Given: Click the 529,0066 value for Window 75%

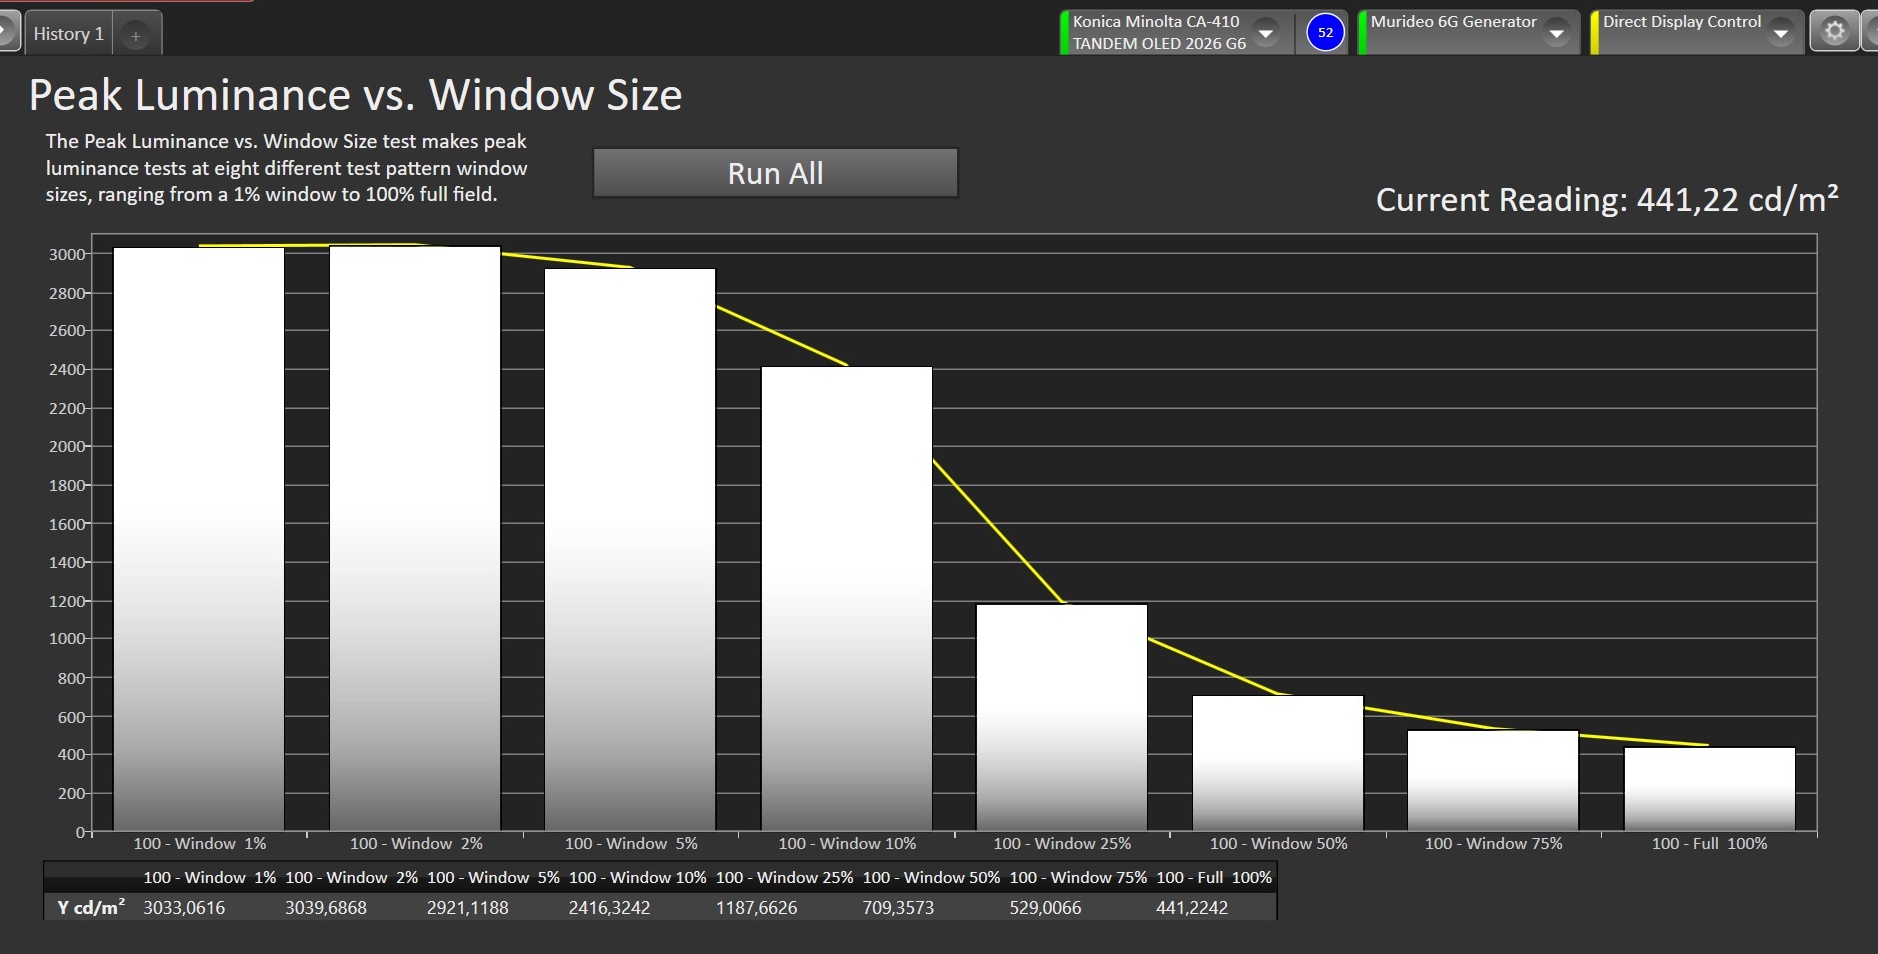Looking at the screenshot, I should (1045, 908).
